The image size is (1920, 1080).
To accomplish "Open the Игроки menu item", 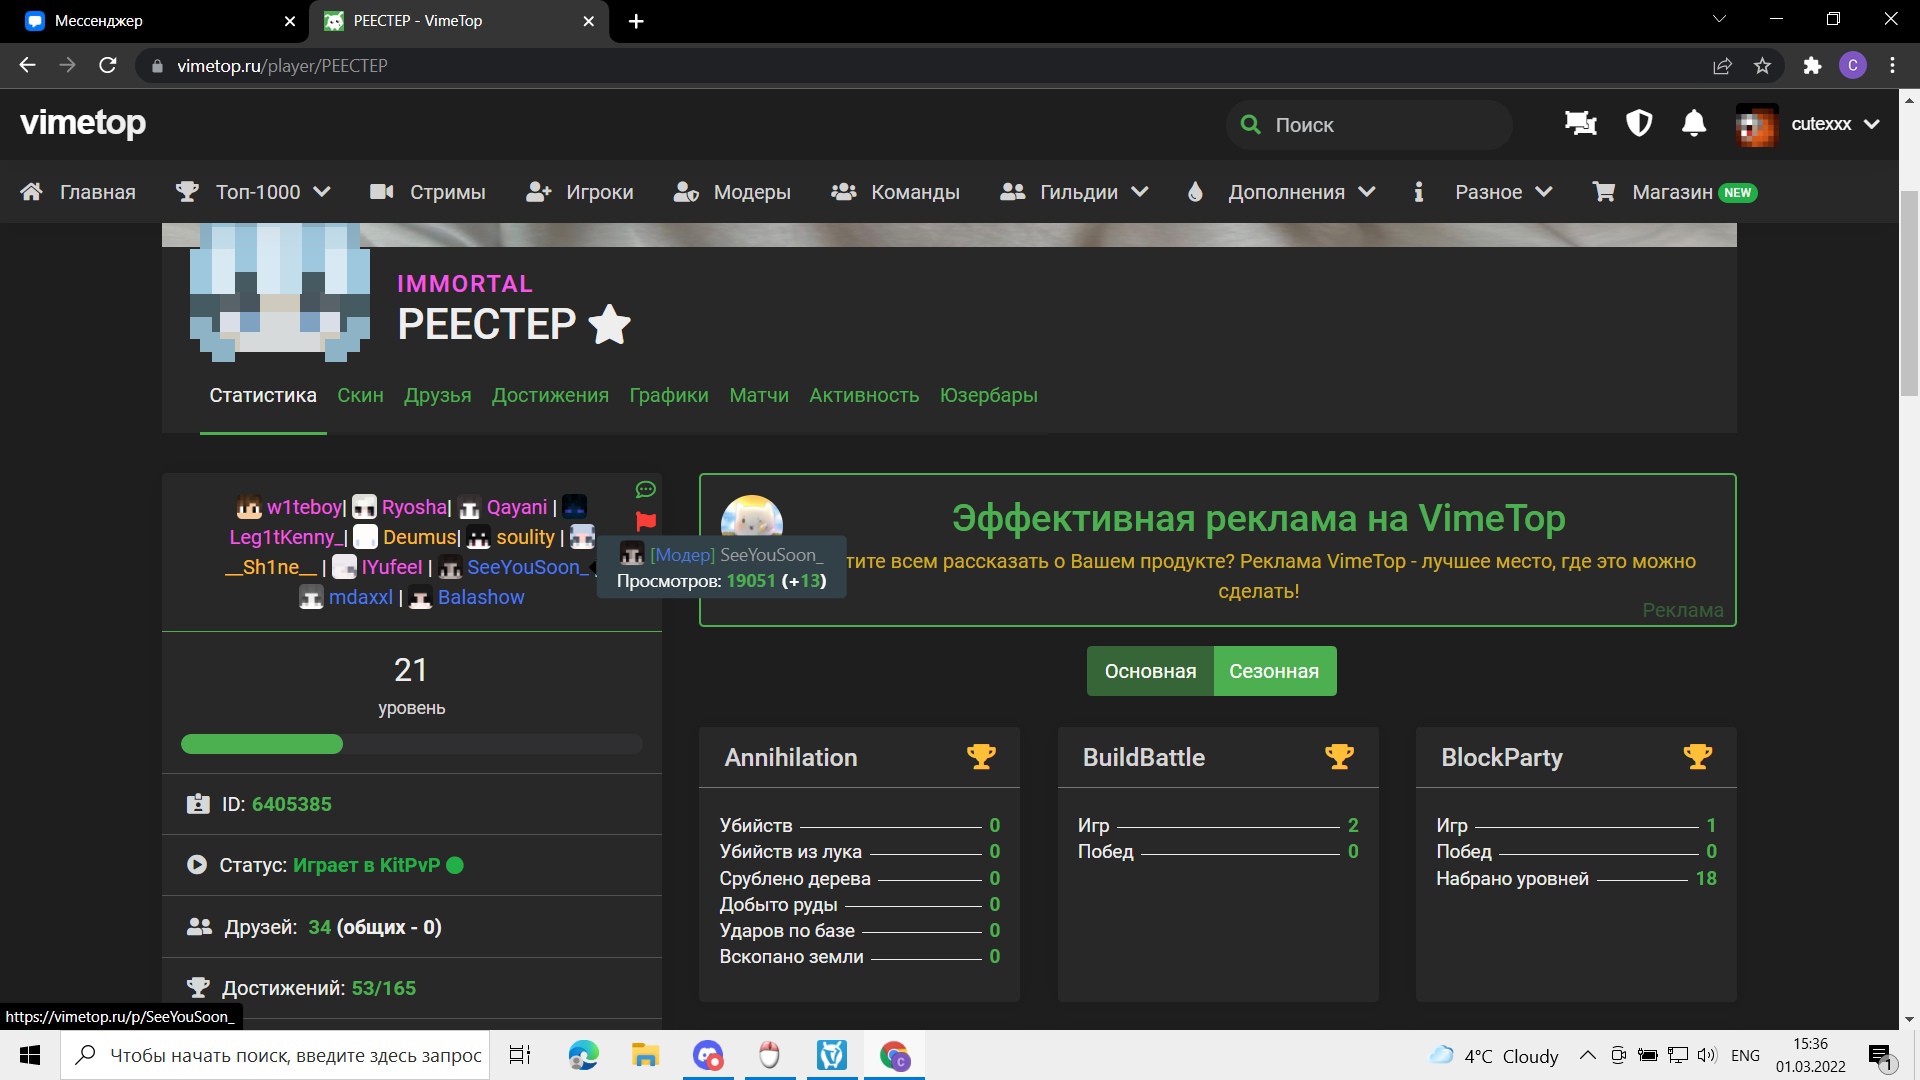I will click(x=580, y=192).
